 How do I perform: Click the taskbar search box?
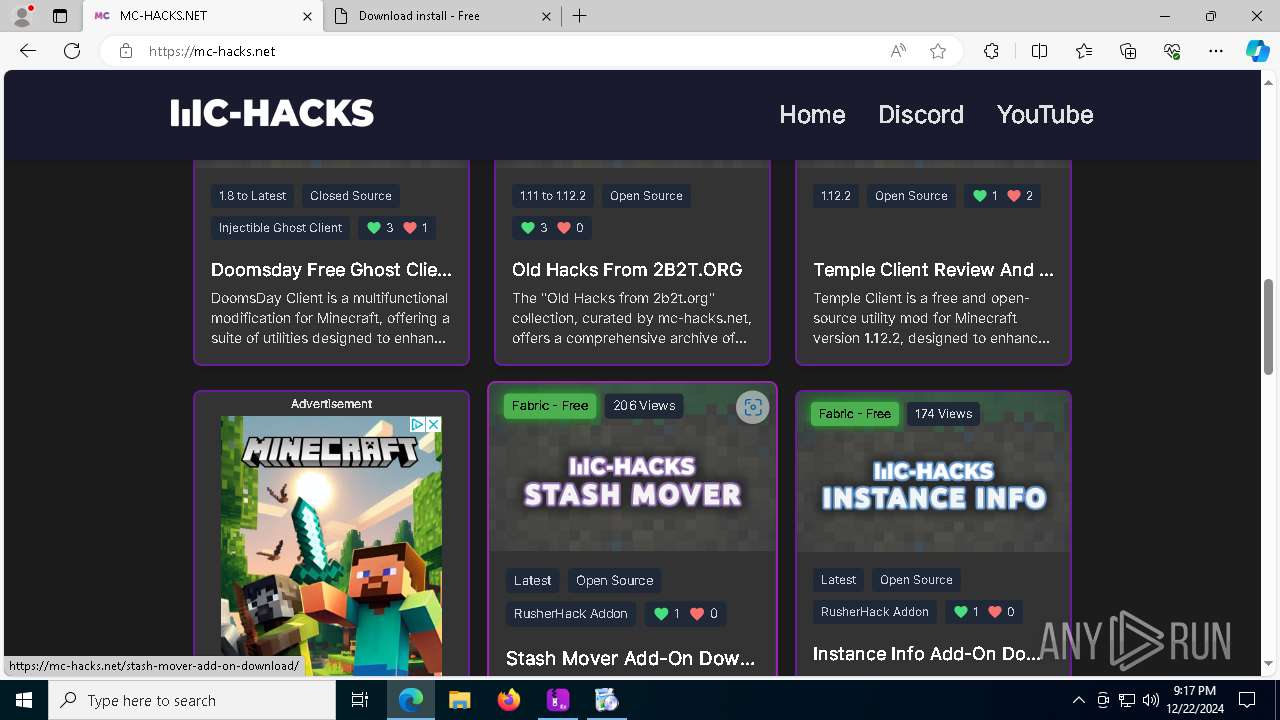[192, 700]
